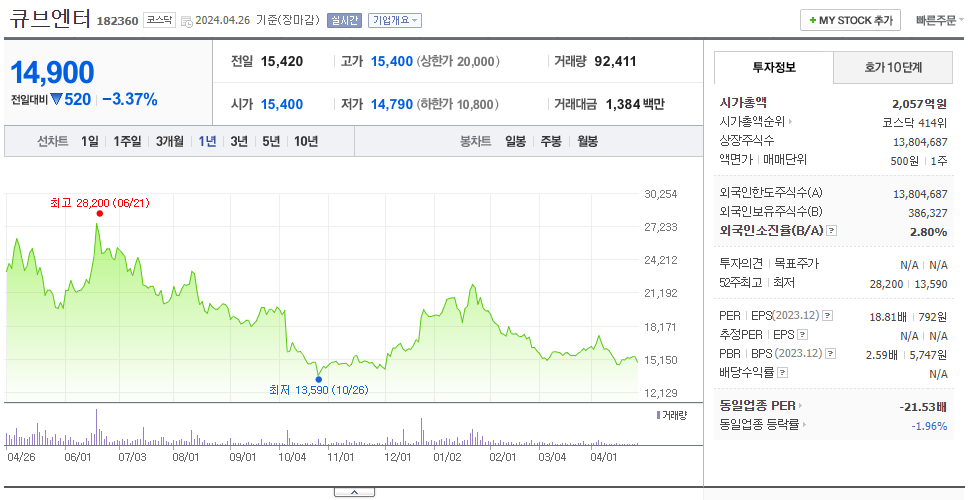
Task: Click the 코스닥 414위 ranking text
Action: [915, 122]
